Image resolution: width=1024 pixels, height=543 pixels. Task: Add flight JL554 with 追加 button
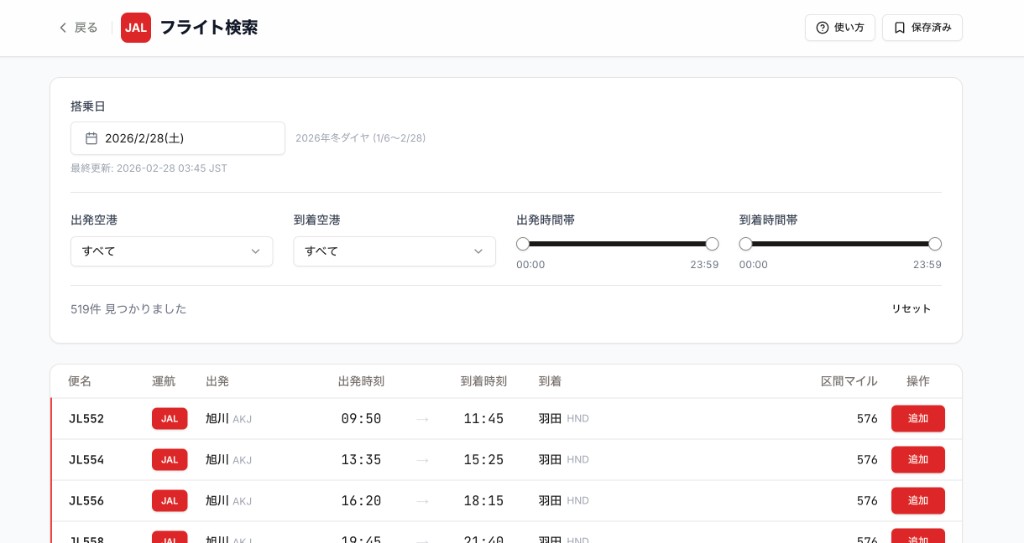(x=917, y=460)
